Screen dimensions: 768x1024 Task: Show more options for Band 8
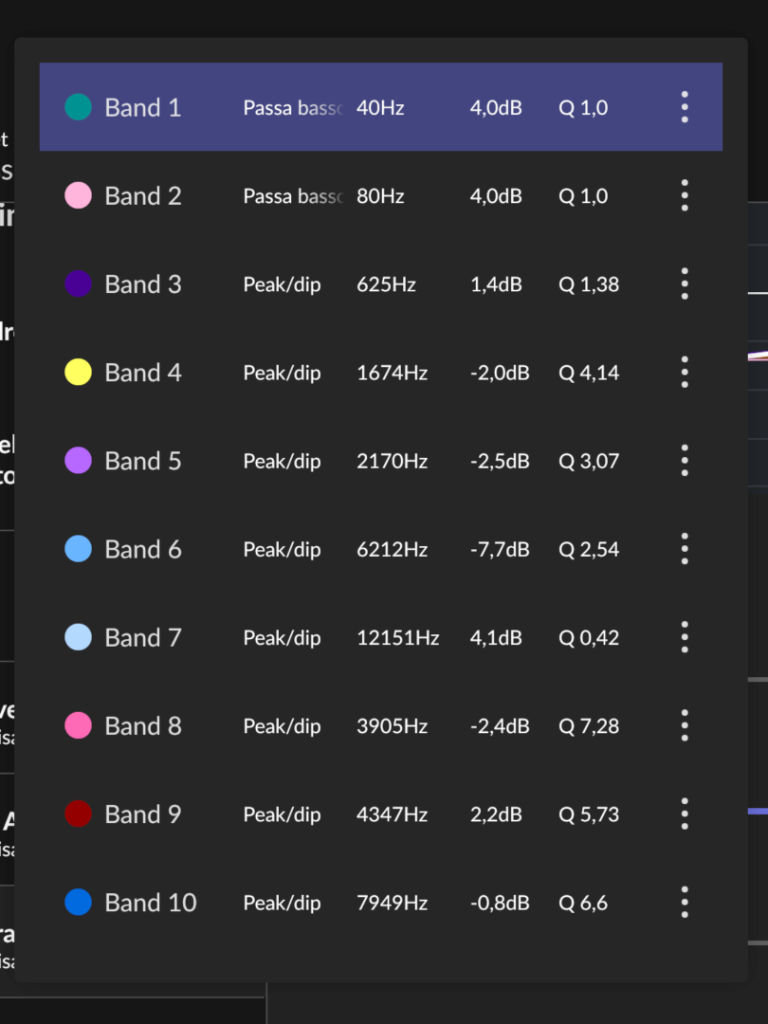pos(684,726)
